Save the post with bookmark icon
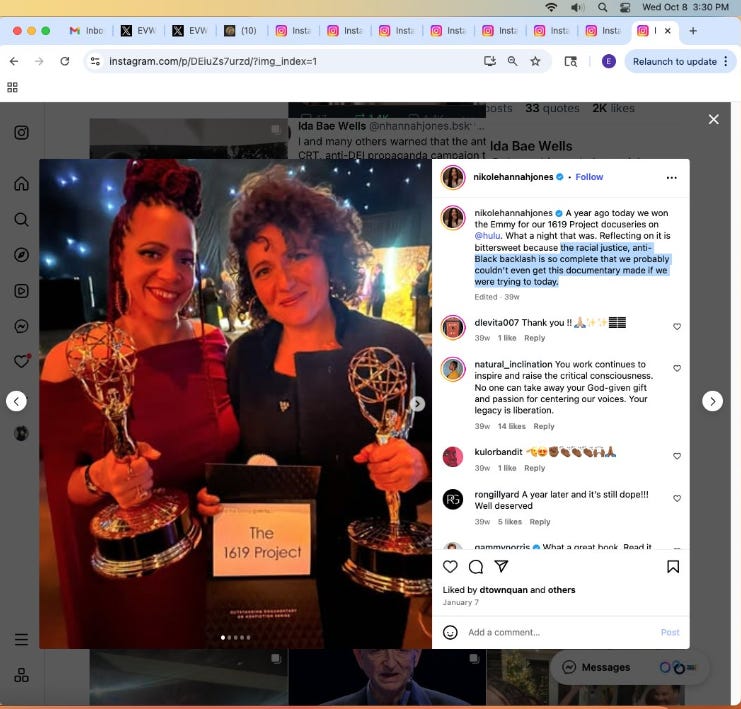Image resolution: width=741 pixels, height=709 pixels. pos(673,566)
